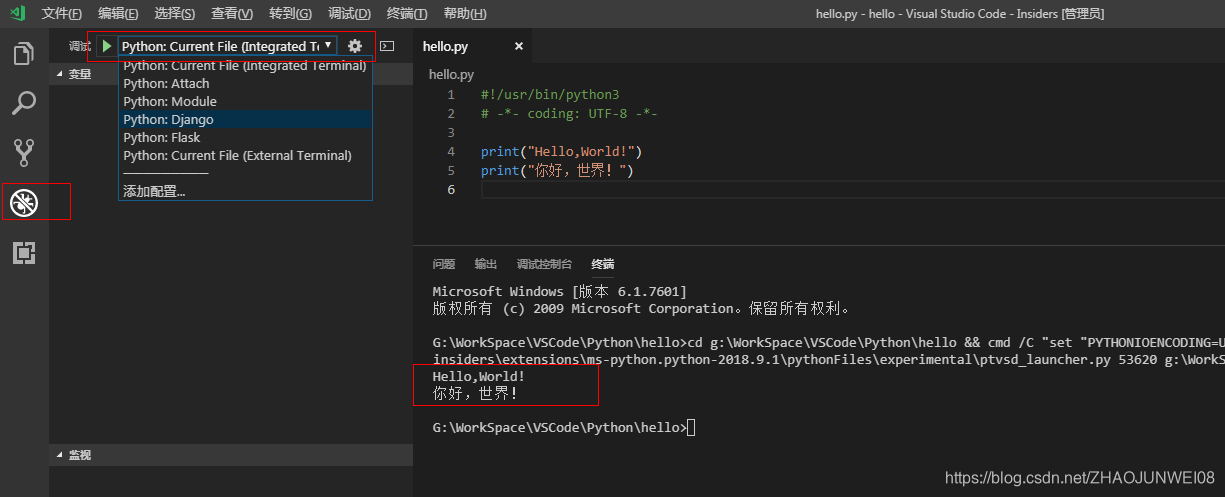Viewport: 1225px width, 497px height.
Task: Select Python: Flask configuration
Action: 245,138
